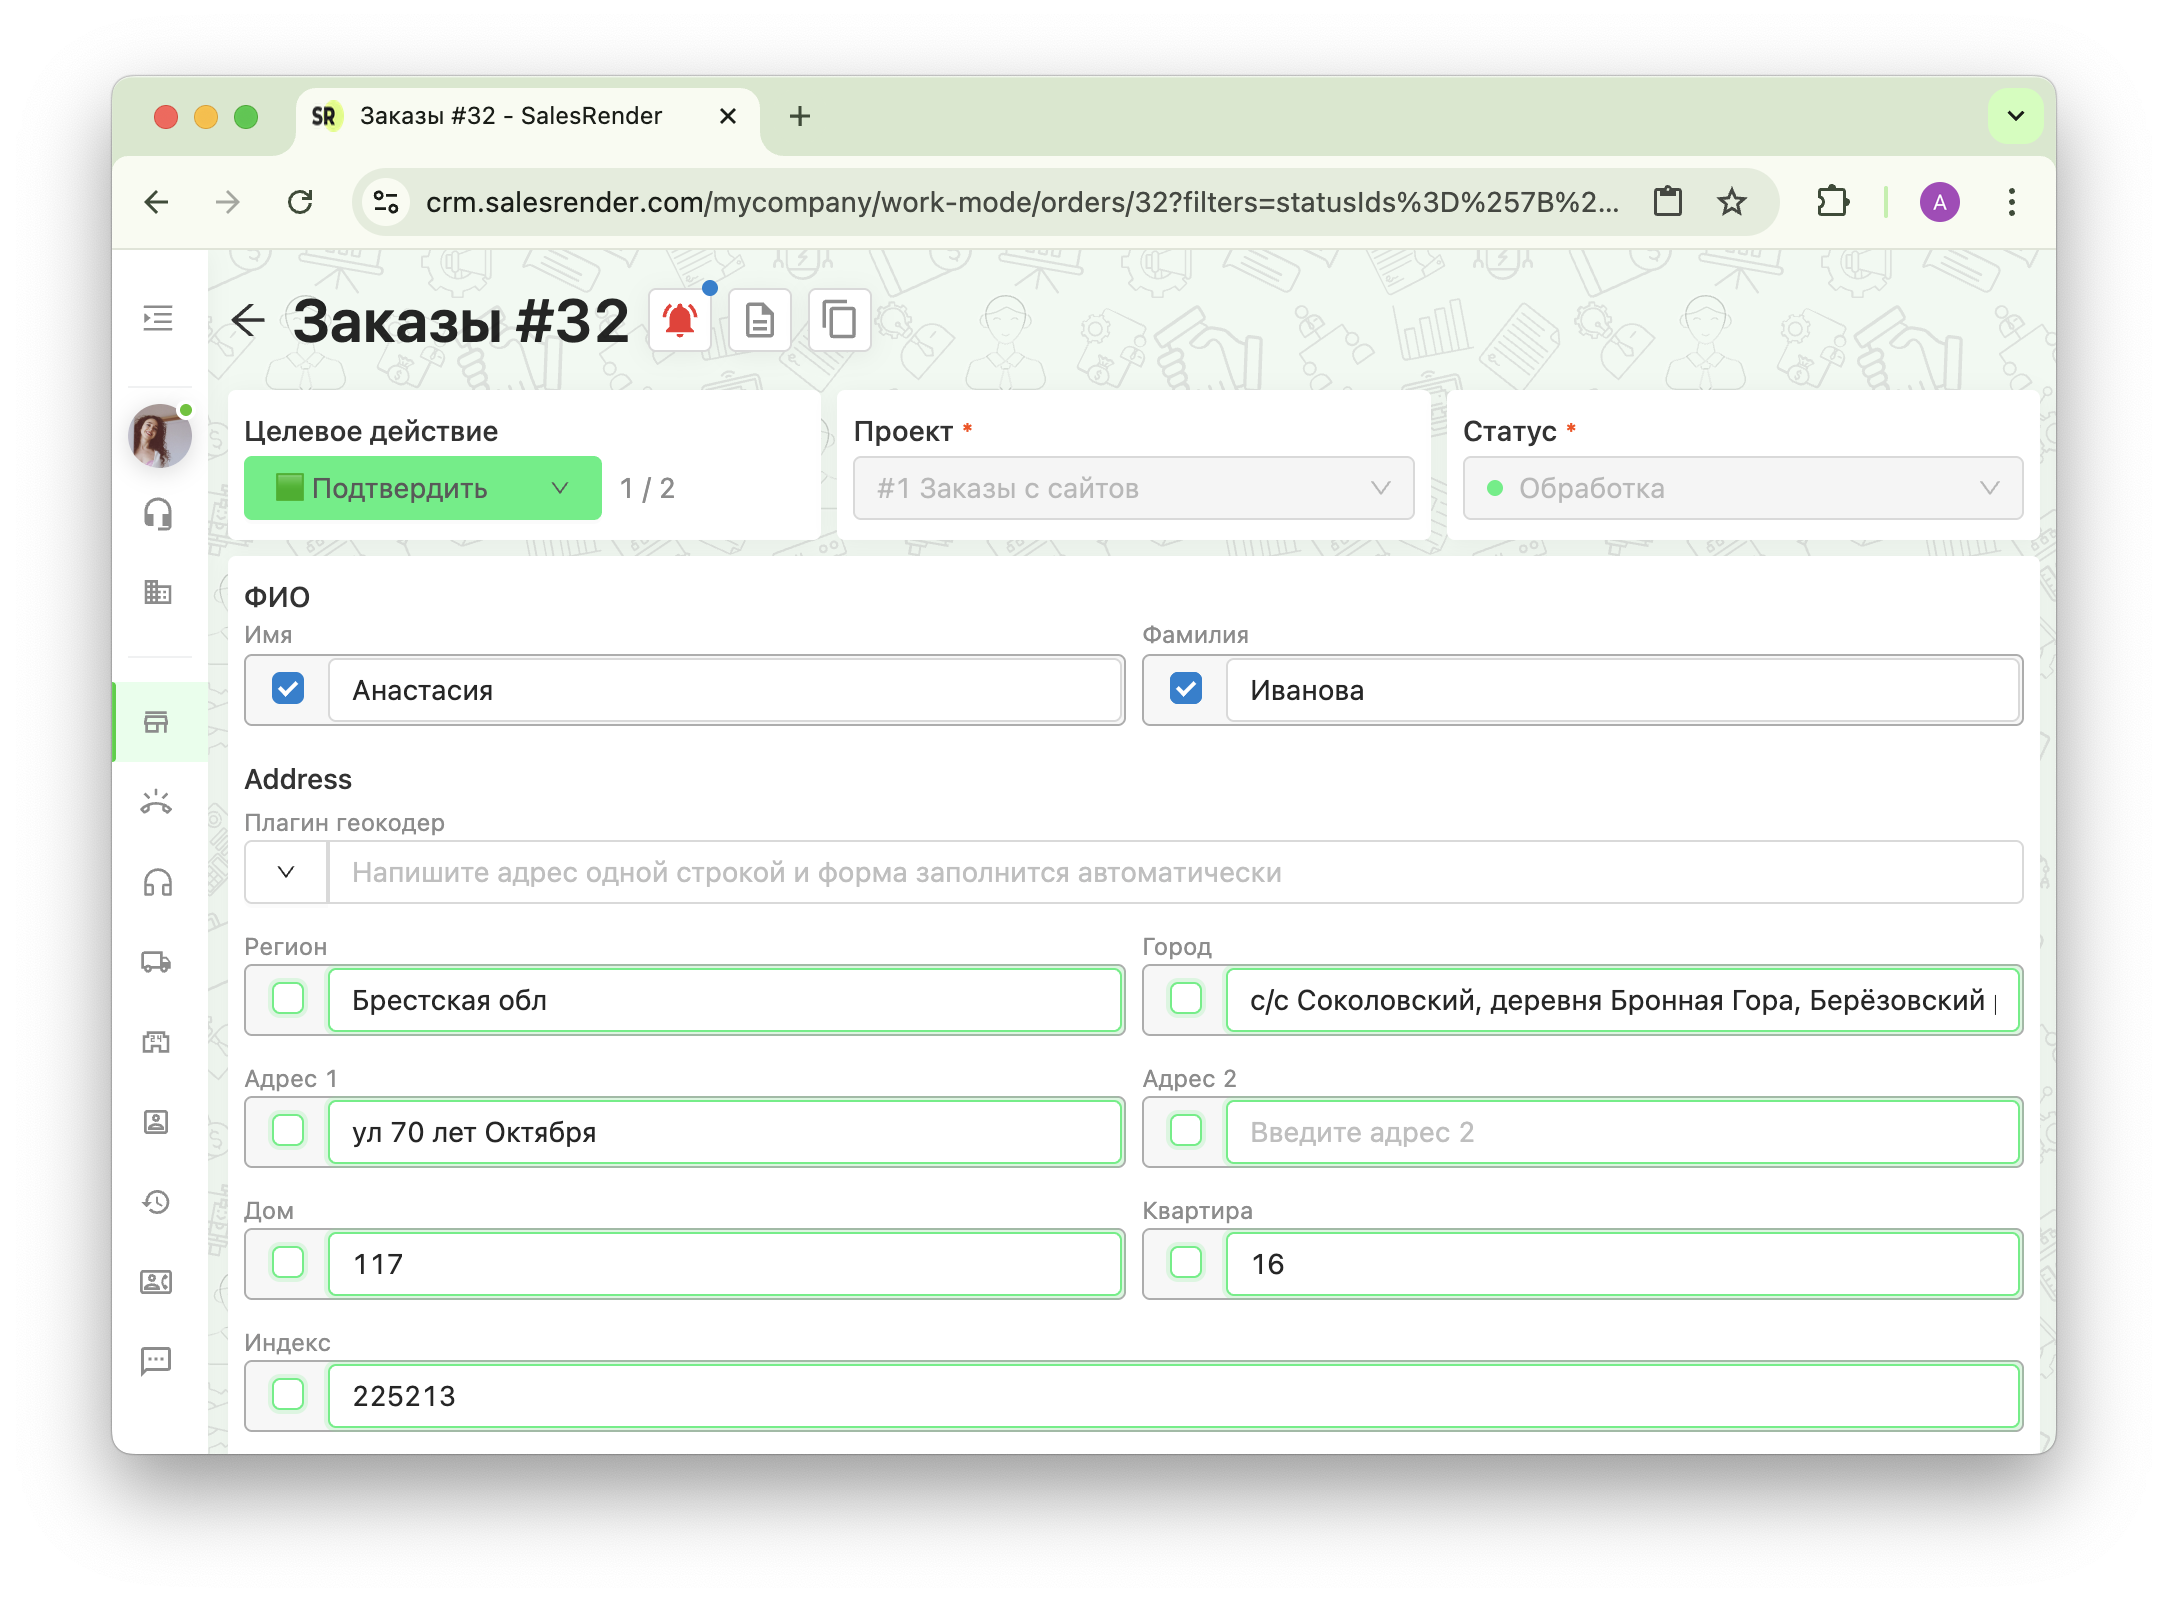
Task: Click the Имя field with Анастасия
Action: 724,690
